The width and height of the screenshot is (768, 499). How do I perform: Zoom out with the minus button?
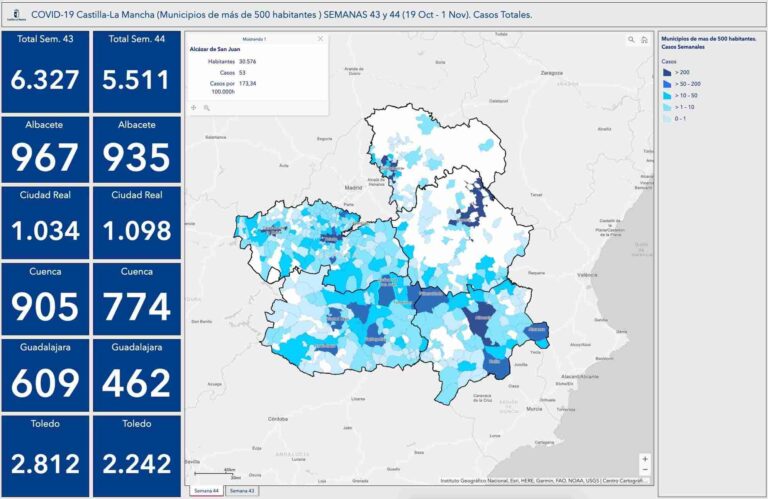(x=645, y=470)
